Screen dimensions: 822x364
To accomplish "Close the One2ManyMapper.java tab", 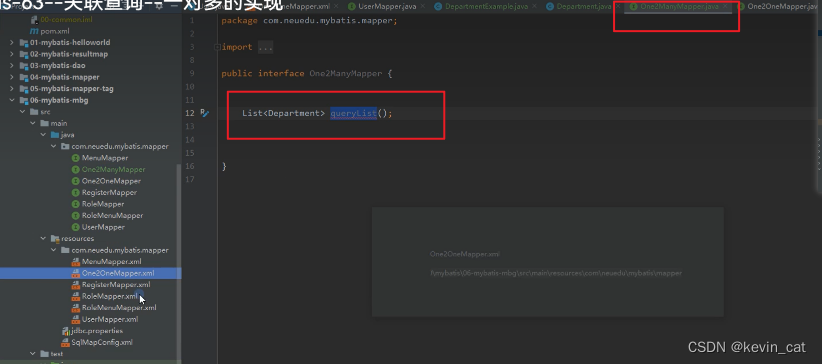I will pos(726,7).
